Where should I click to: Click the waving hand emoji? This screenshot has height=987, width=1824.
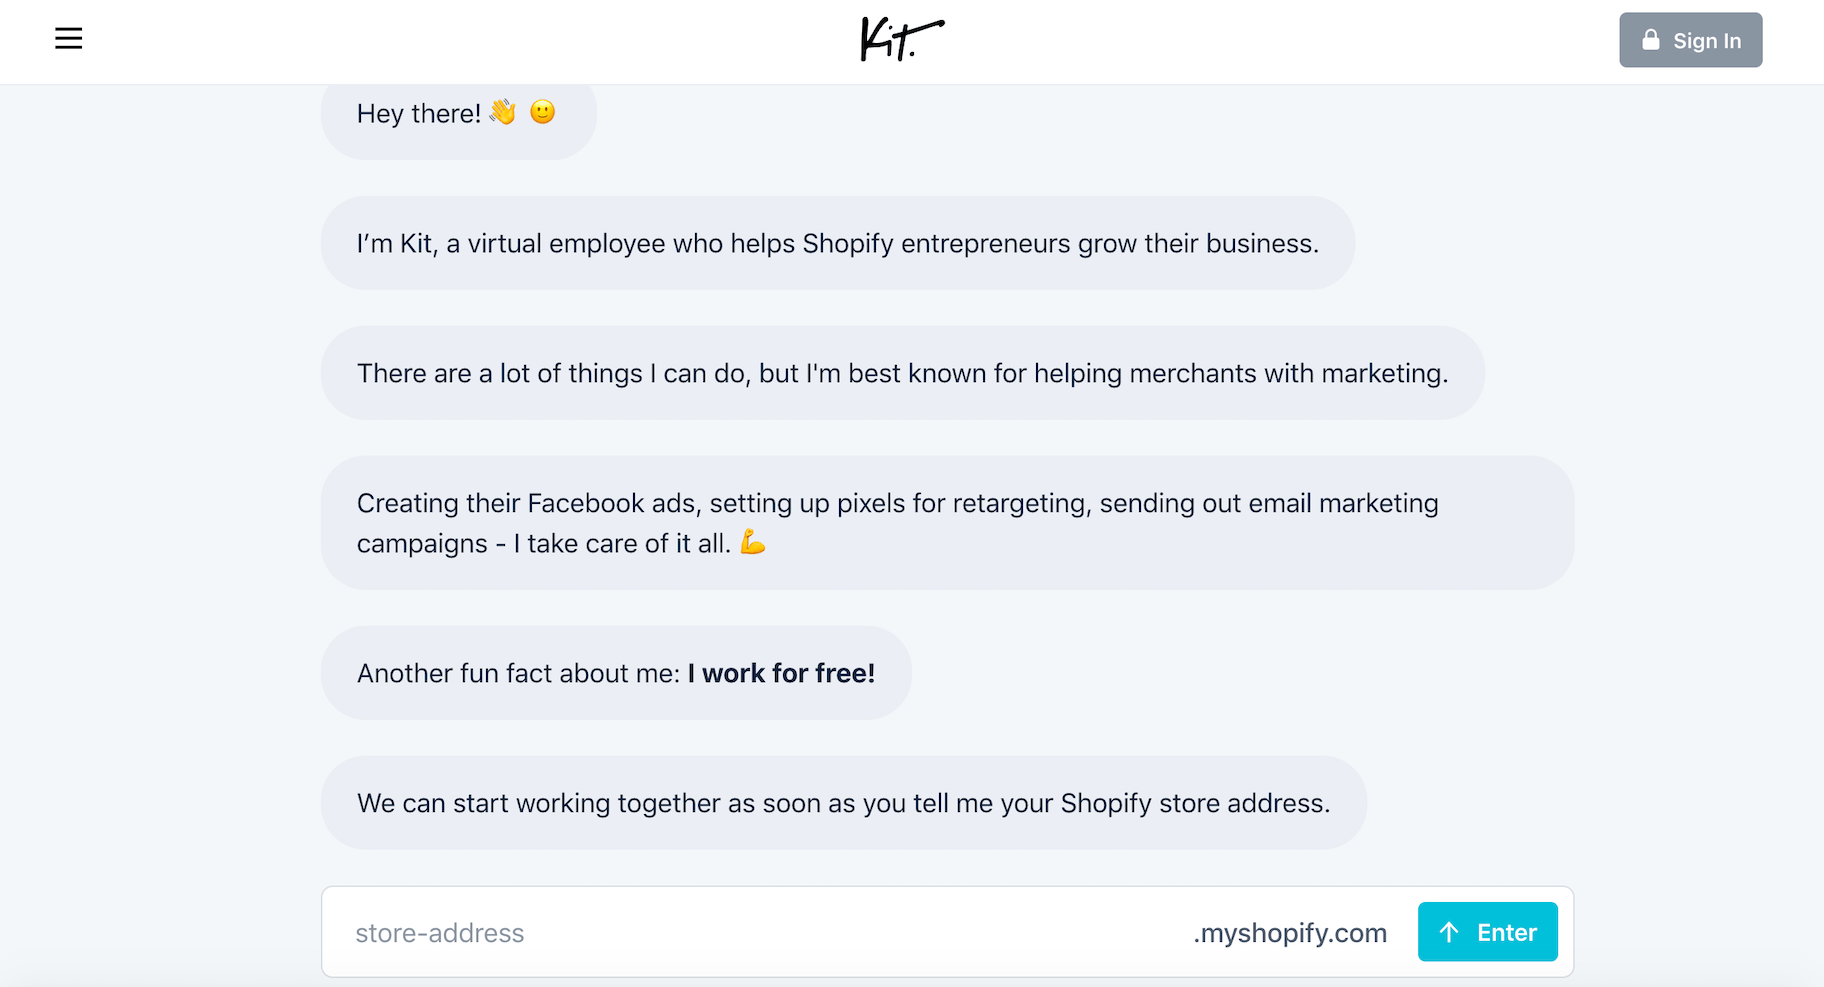point(503,112)
